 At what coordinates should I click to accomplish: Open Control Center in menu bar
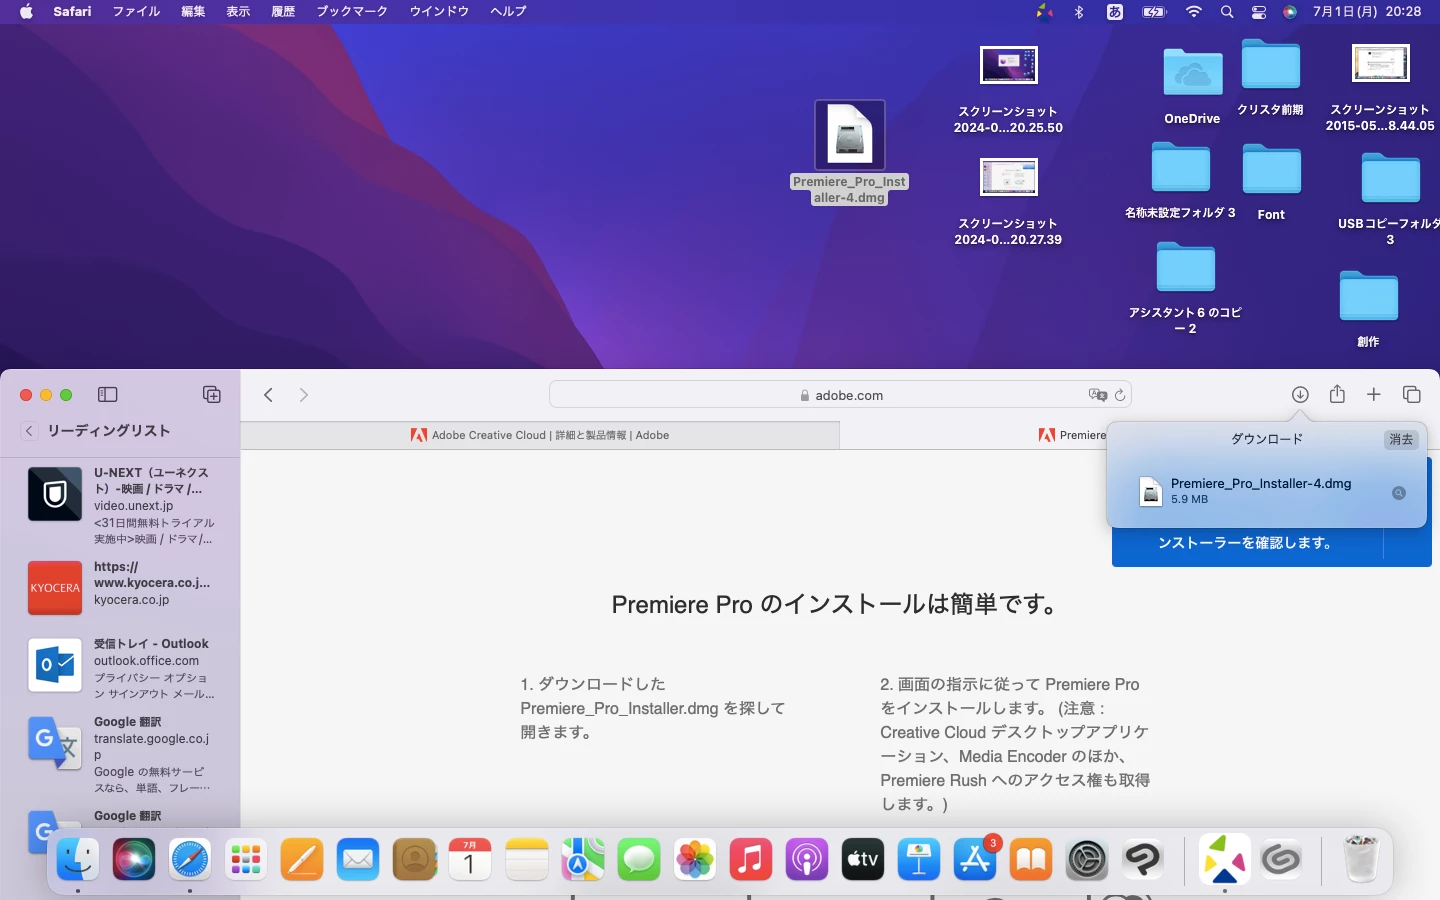1259,12
